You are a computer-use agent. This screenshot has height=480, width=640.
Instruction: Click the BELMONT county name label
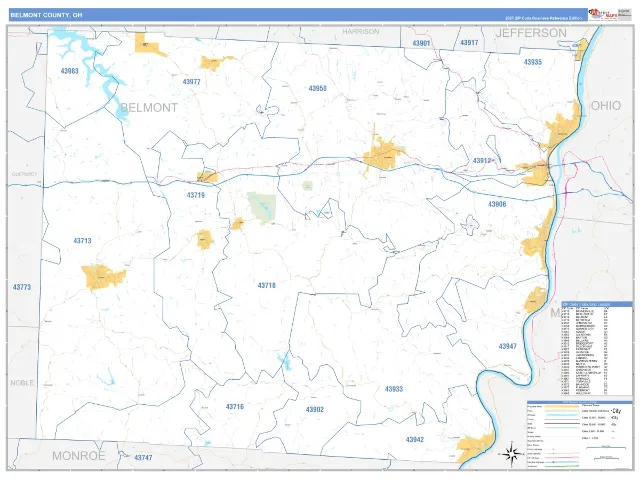point(149,108)
